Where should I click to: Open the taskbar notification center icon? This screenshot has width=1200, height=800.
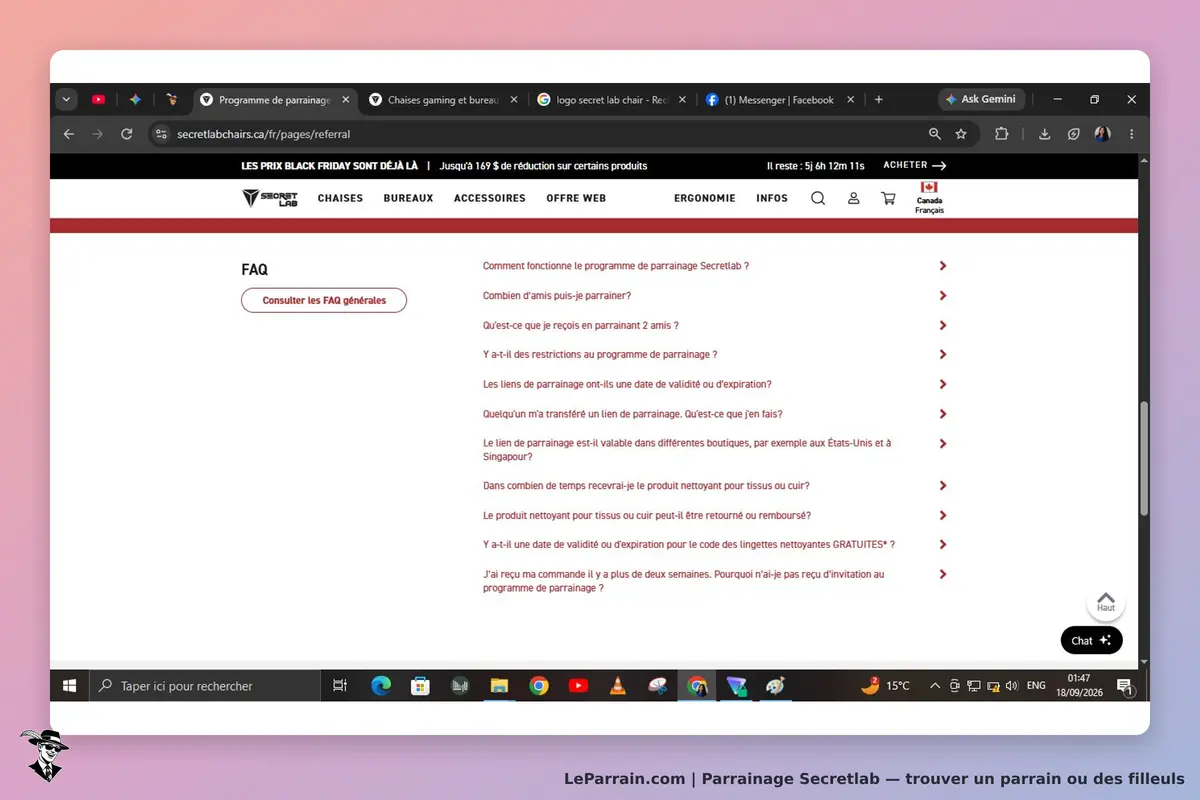(x=1124, y=686)
